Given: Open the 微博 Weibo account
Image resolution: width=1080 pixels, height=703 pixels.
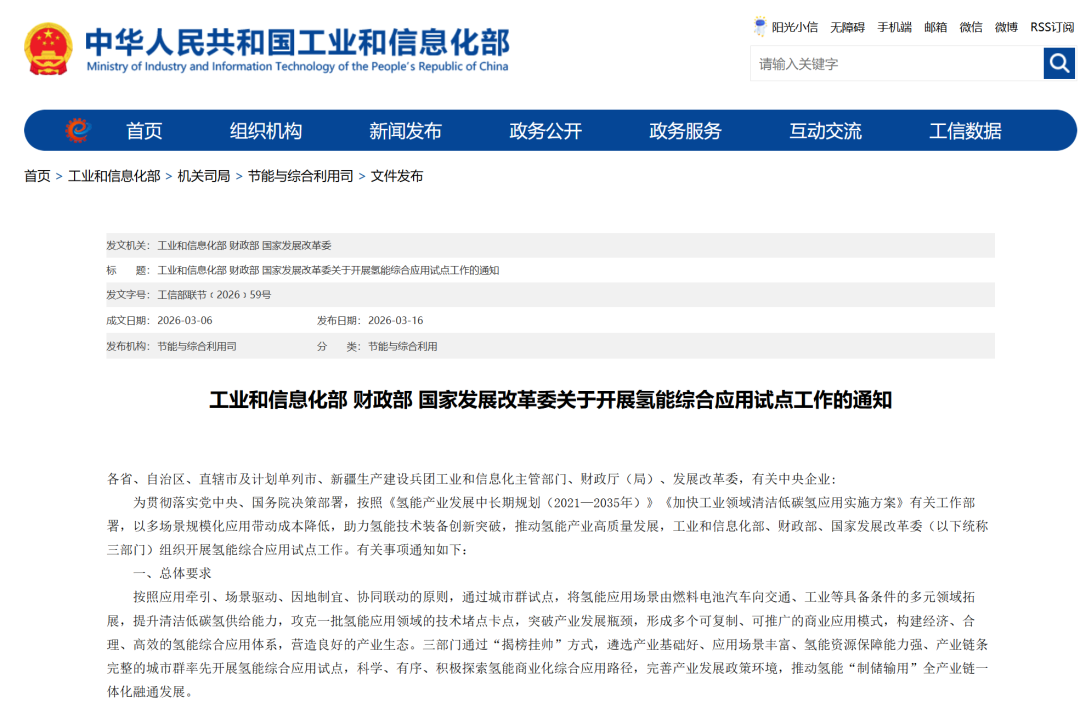Looking at the screenshot, I should tap(1005, 27).
